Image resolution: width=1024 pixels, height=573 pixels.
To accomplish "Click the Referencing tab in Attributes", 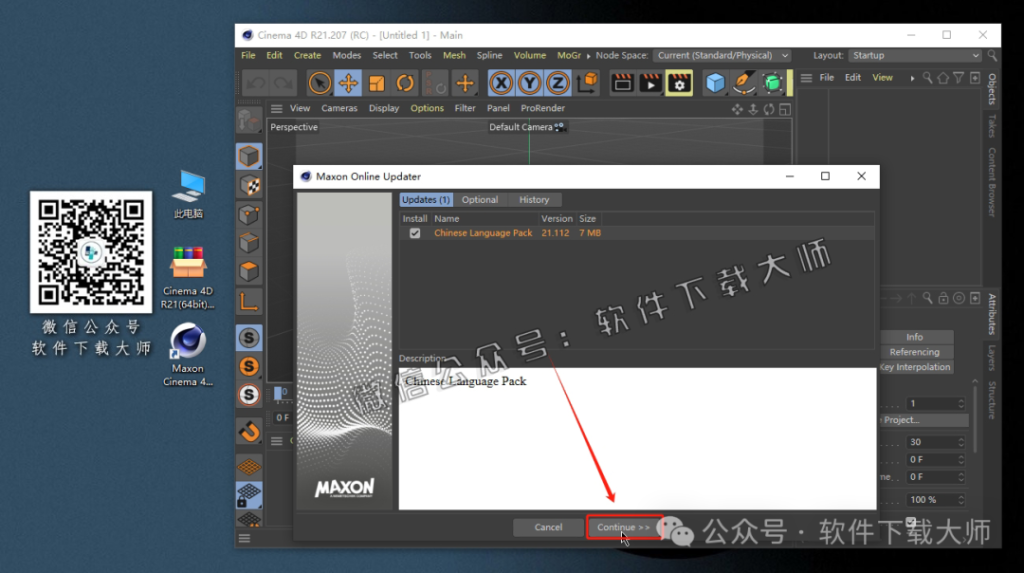I will click(x=914, y=352).
